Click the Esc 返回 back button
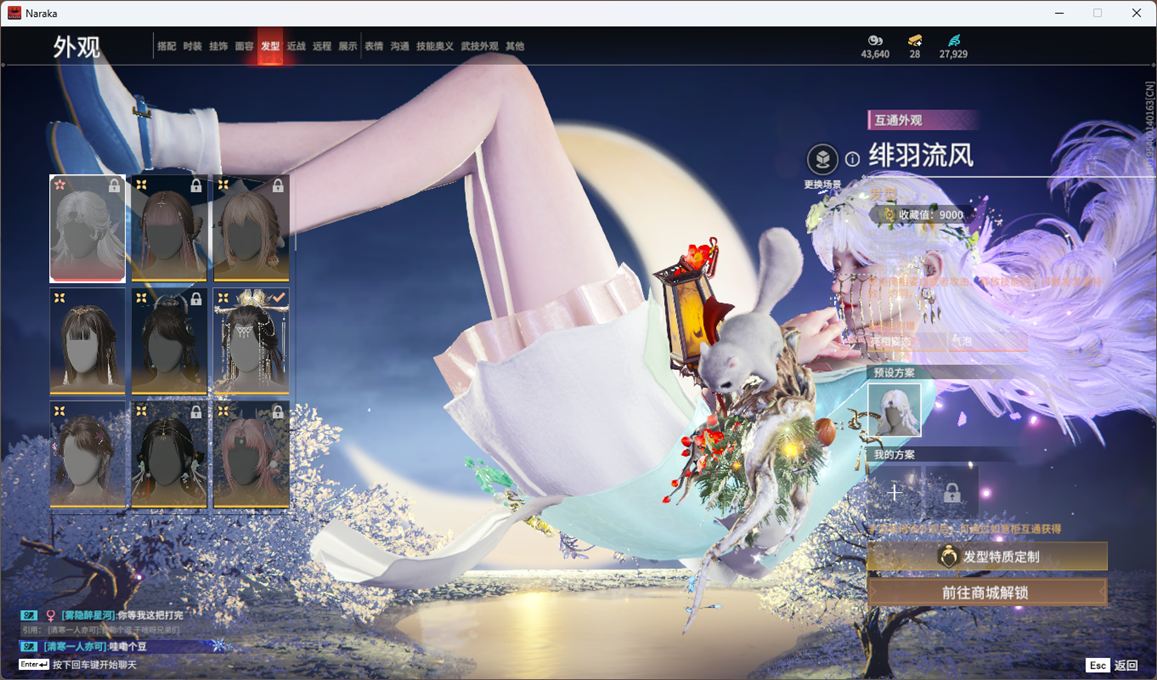This screenshot has width=1157, height=680. pos(1113,665)
